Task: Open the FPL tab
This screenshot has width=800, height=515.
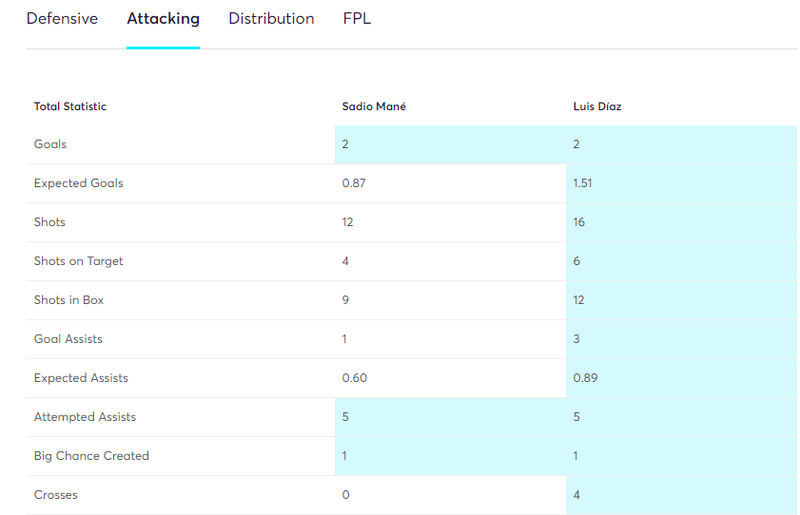Action: (357, 18)
